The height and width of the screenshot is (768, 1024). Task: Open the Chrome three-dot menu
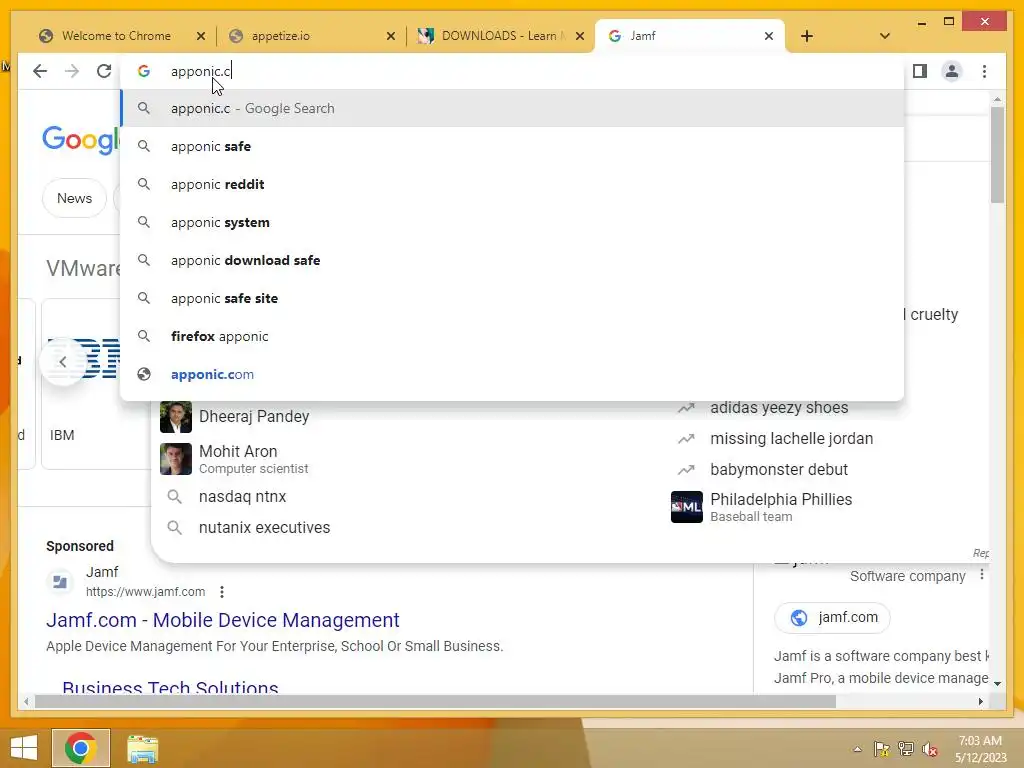[984, 71]
